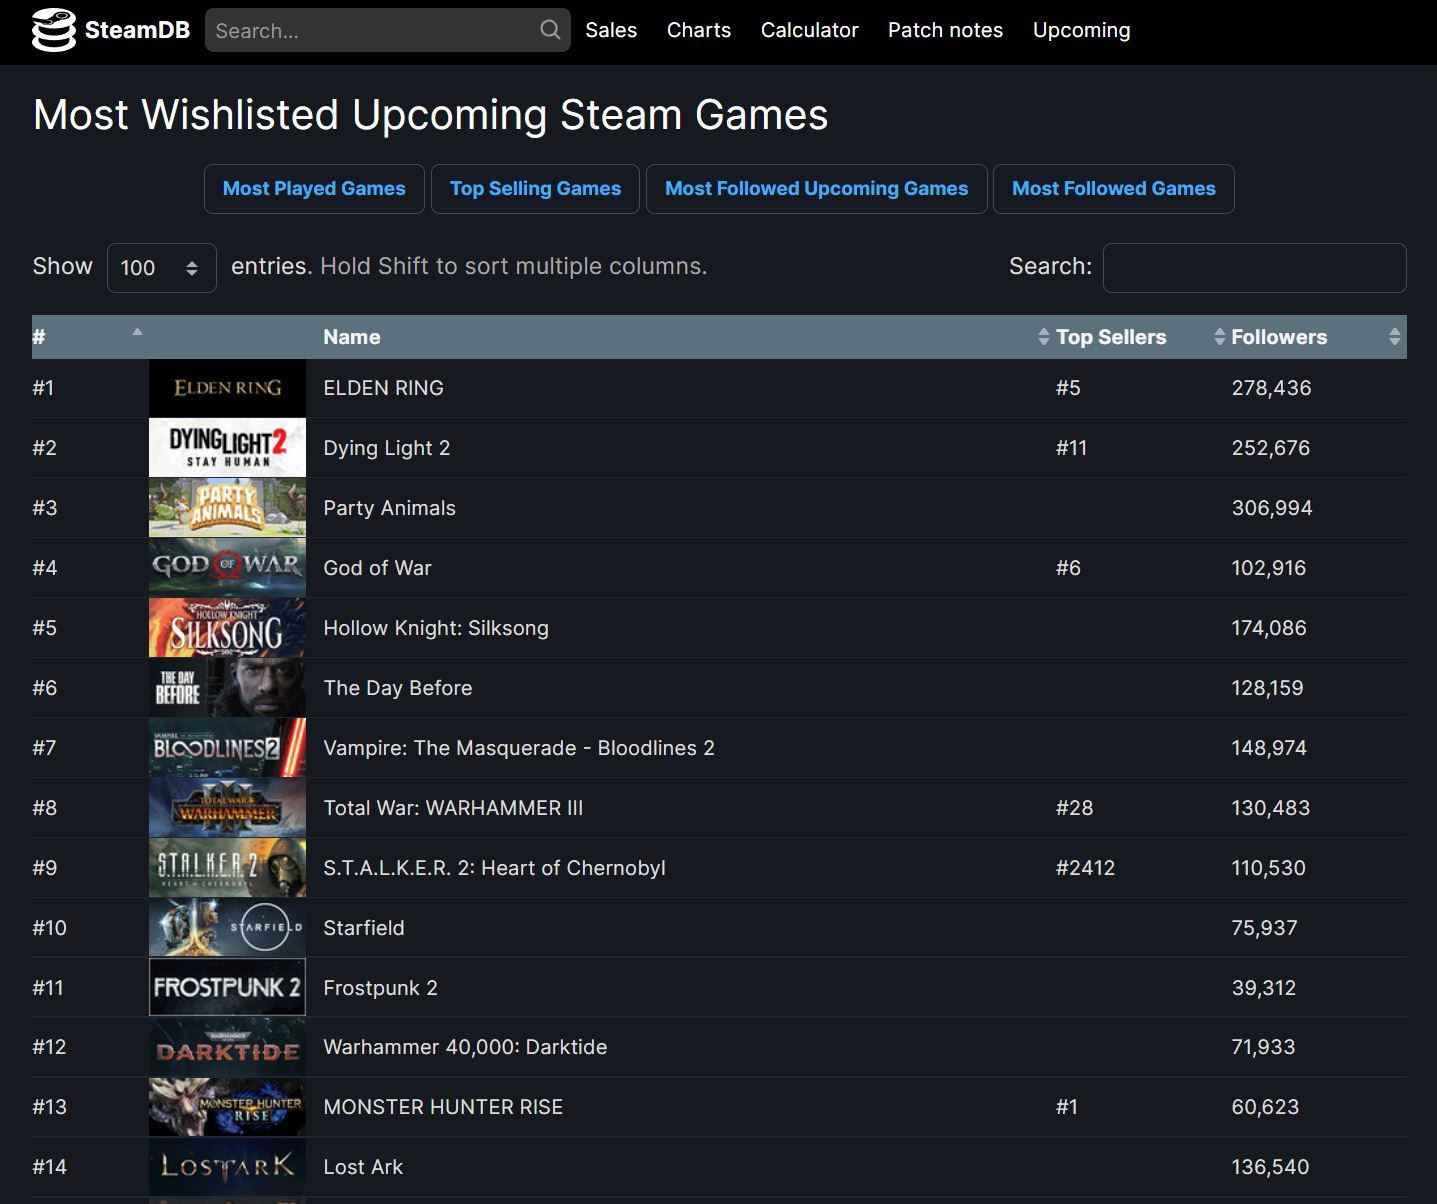
Task: Click the 39,312 followers value
Action: [1264, 988]
